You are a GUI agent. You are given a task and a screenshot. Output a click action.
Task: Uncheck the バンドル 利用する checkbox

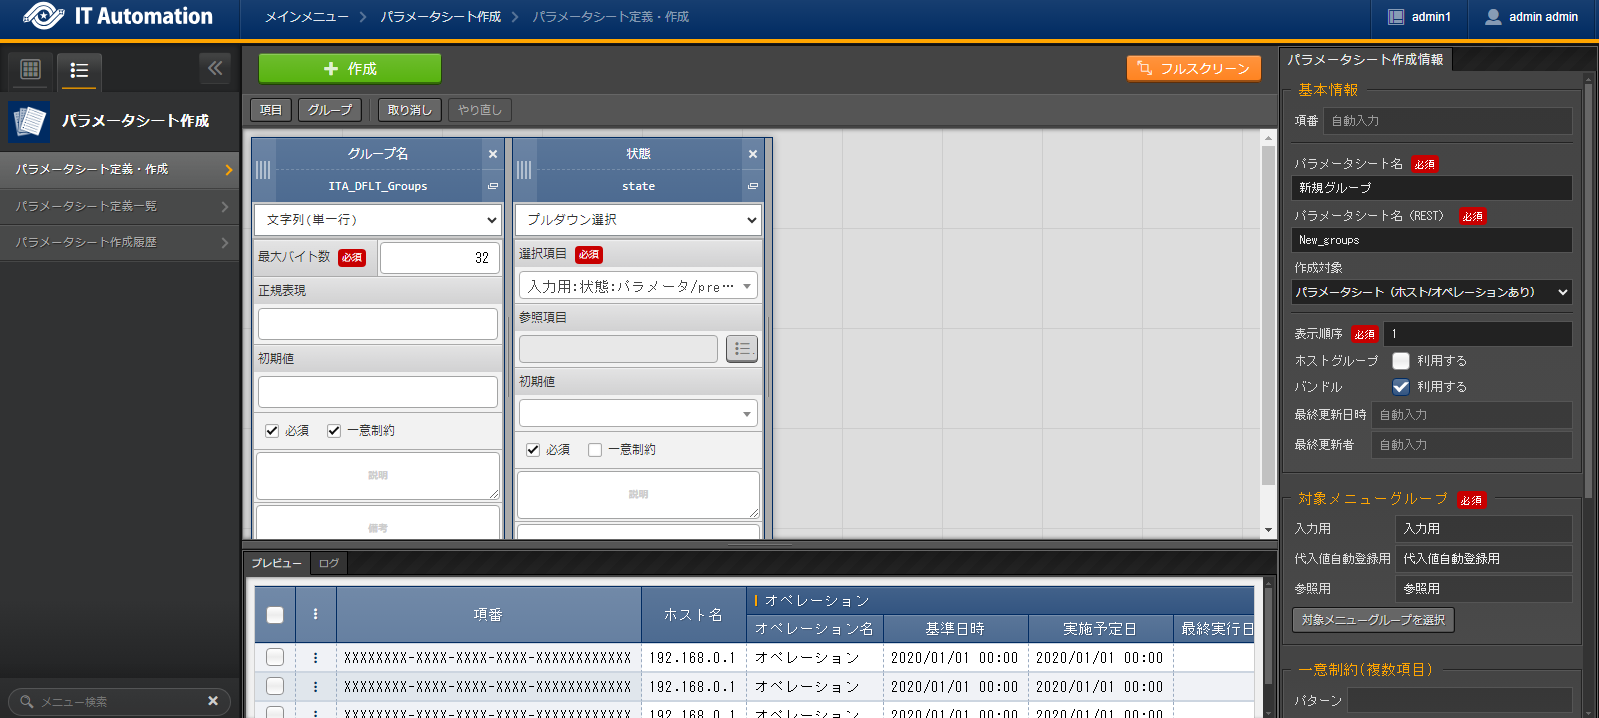[x=1401, y=387]
